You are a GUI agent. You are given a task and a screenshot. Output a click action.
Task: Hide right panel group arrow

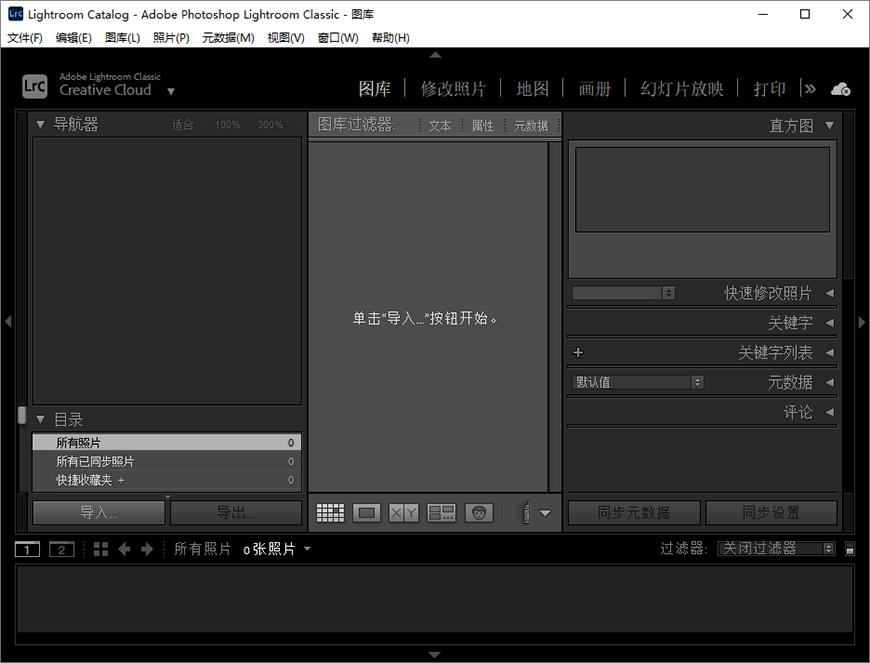point(862,322)
